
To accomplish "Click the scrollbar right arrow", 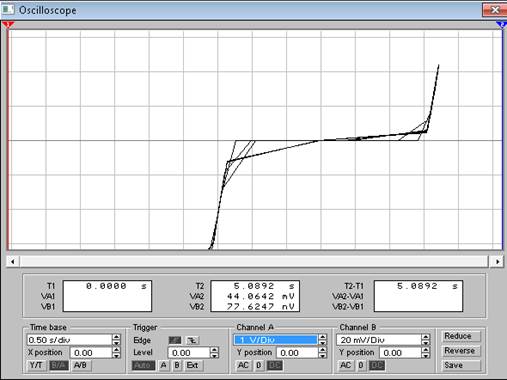I will tap(497, 262).
